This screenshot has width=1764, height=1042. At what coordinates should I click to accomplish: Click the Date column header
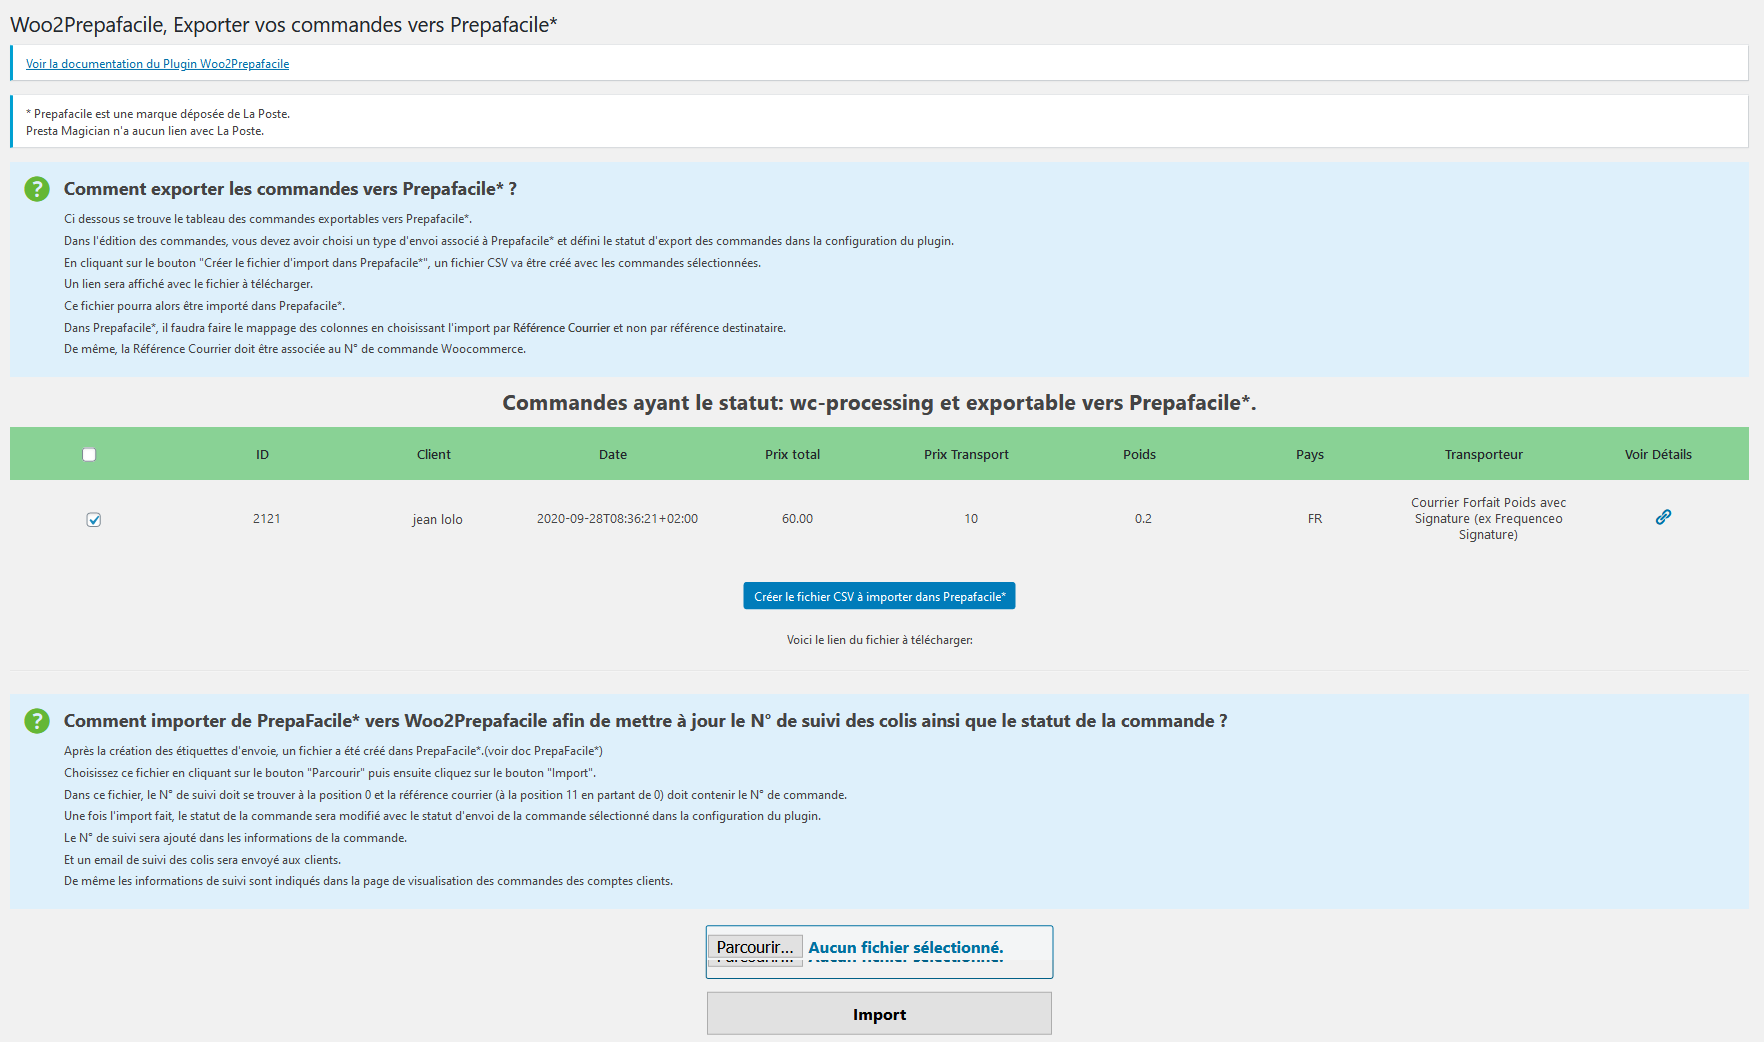pyautogui.click(x=613, y=454)
